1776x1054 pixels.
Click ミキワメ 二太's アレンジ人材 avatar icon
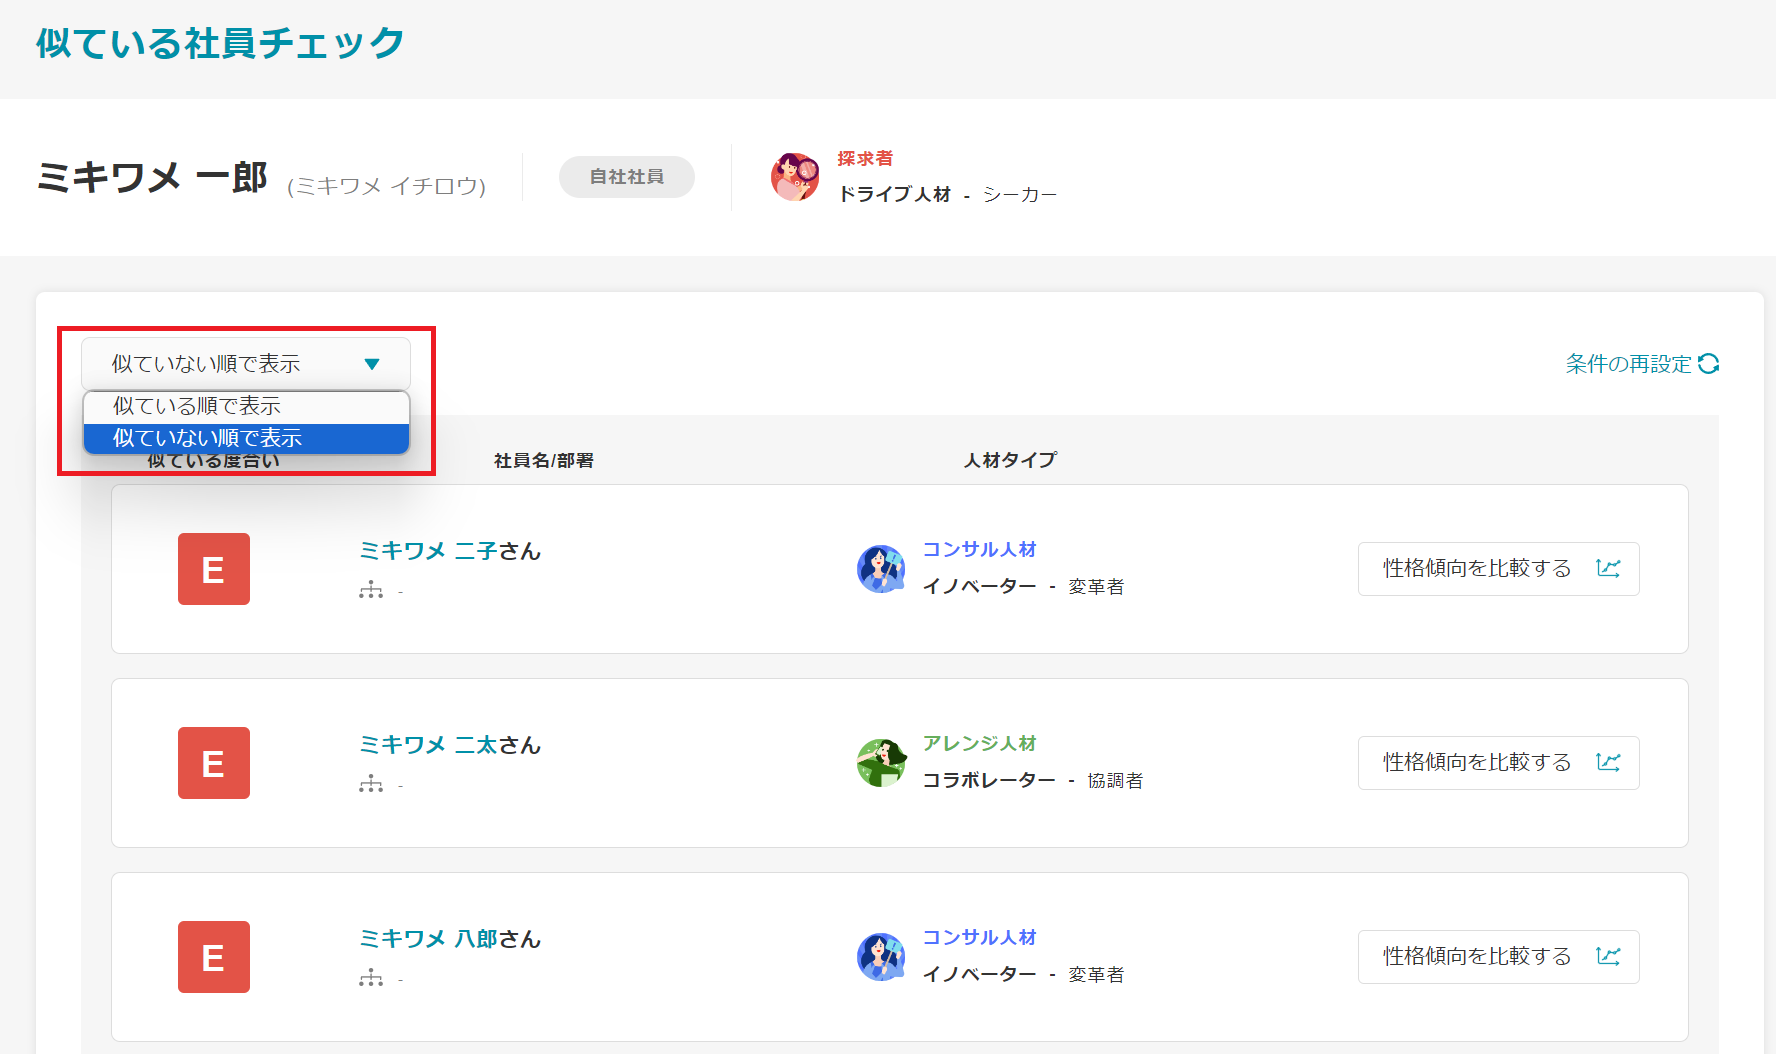882,762
